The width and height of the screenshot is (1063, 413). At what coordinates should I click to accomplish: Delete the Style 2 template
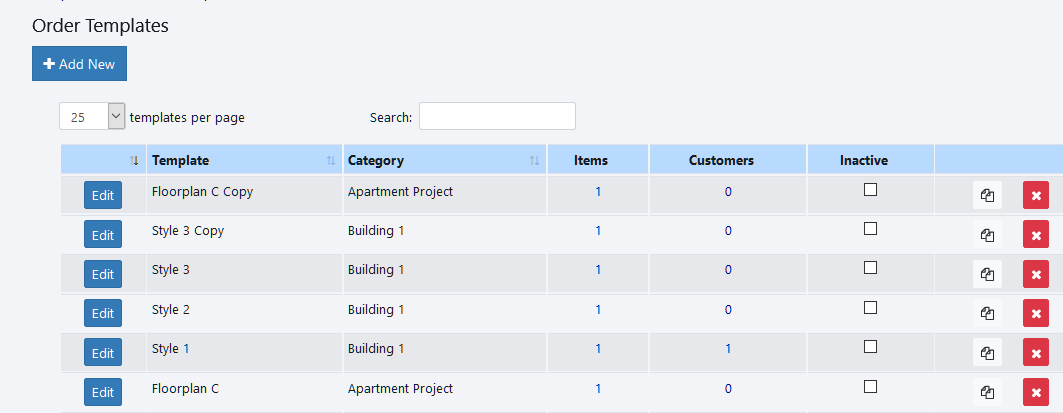tap(1035, 313)
